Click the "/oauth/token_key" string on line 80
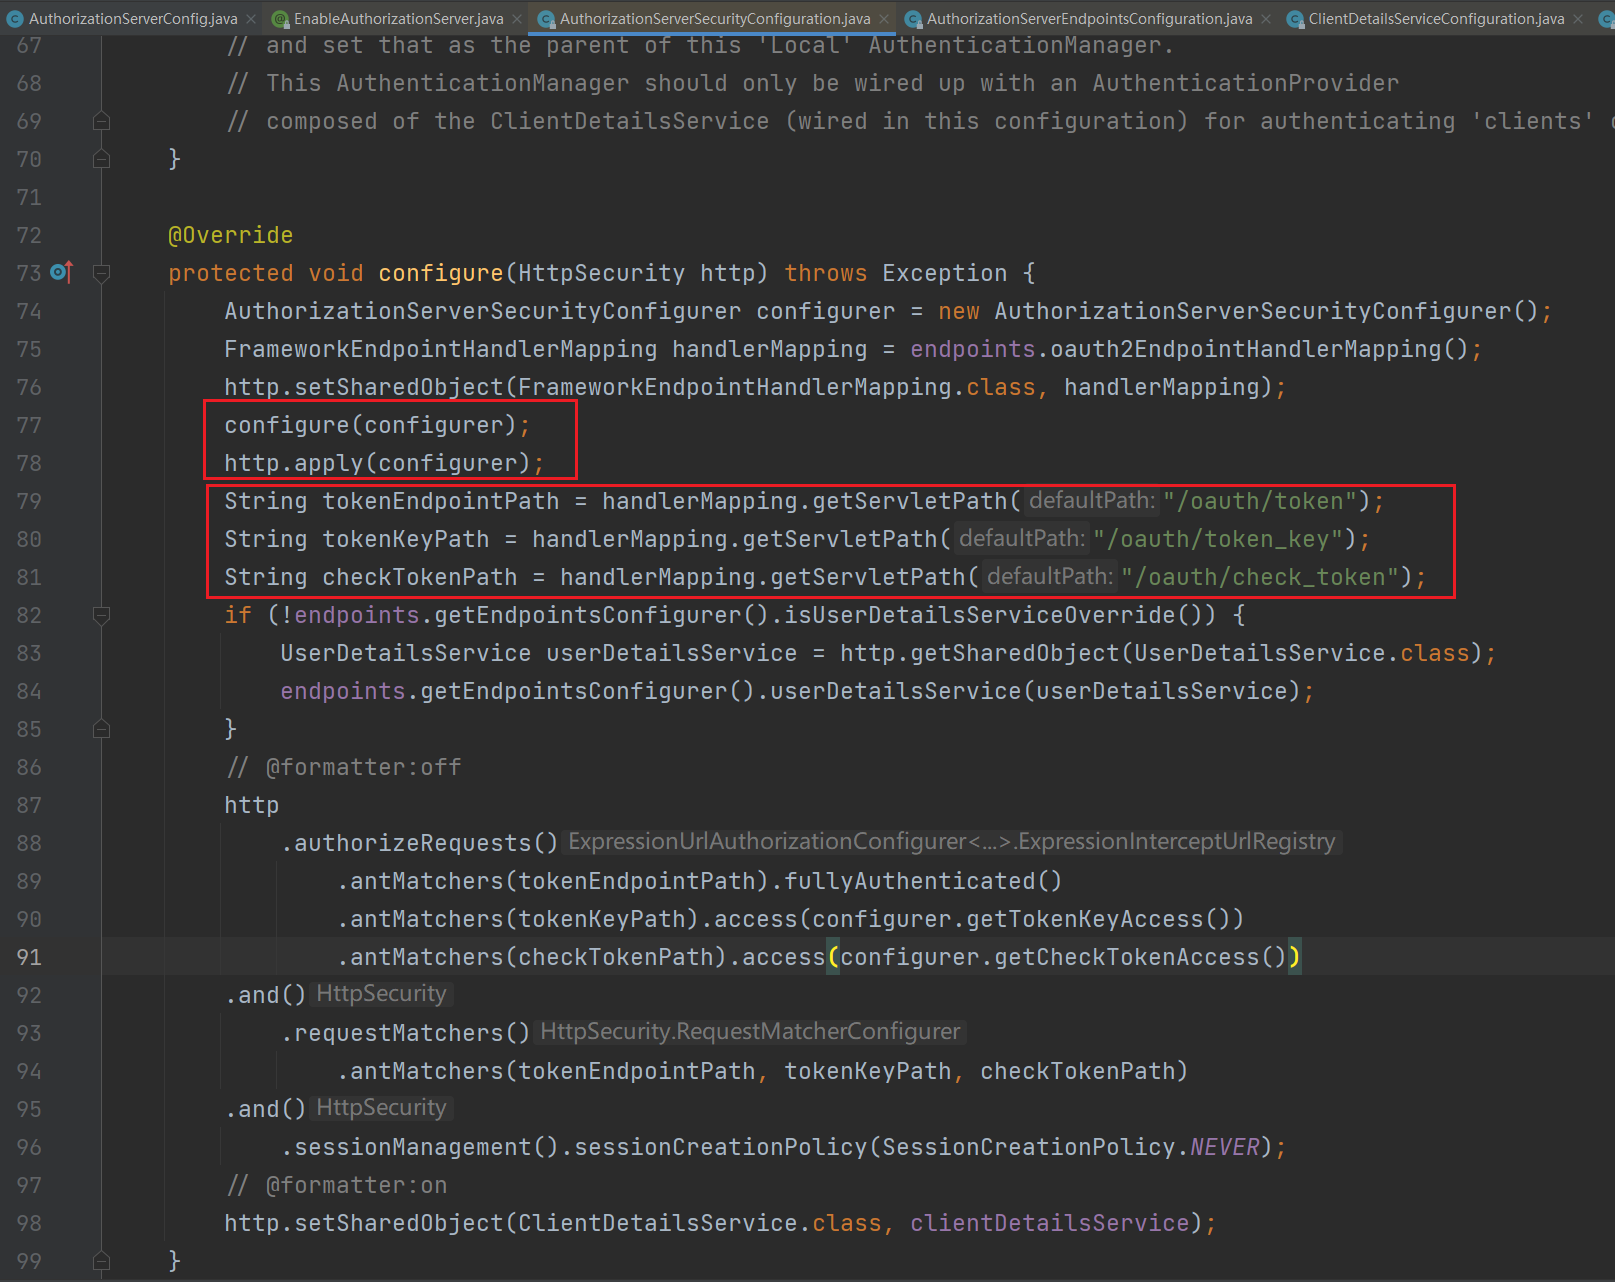Viewport: 1615px width, 1282px height. (1217, 539)
